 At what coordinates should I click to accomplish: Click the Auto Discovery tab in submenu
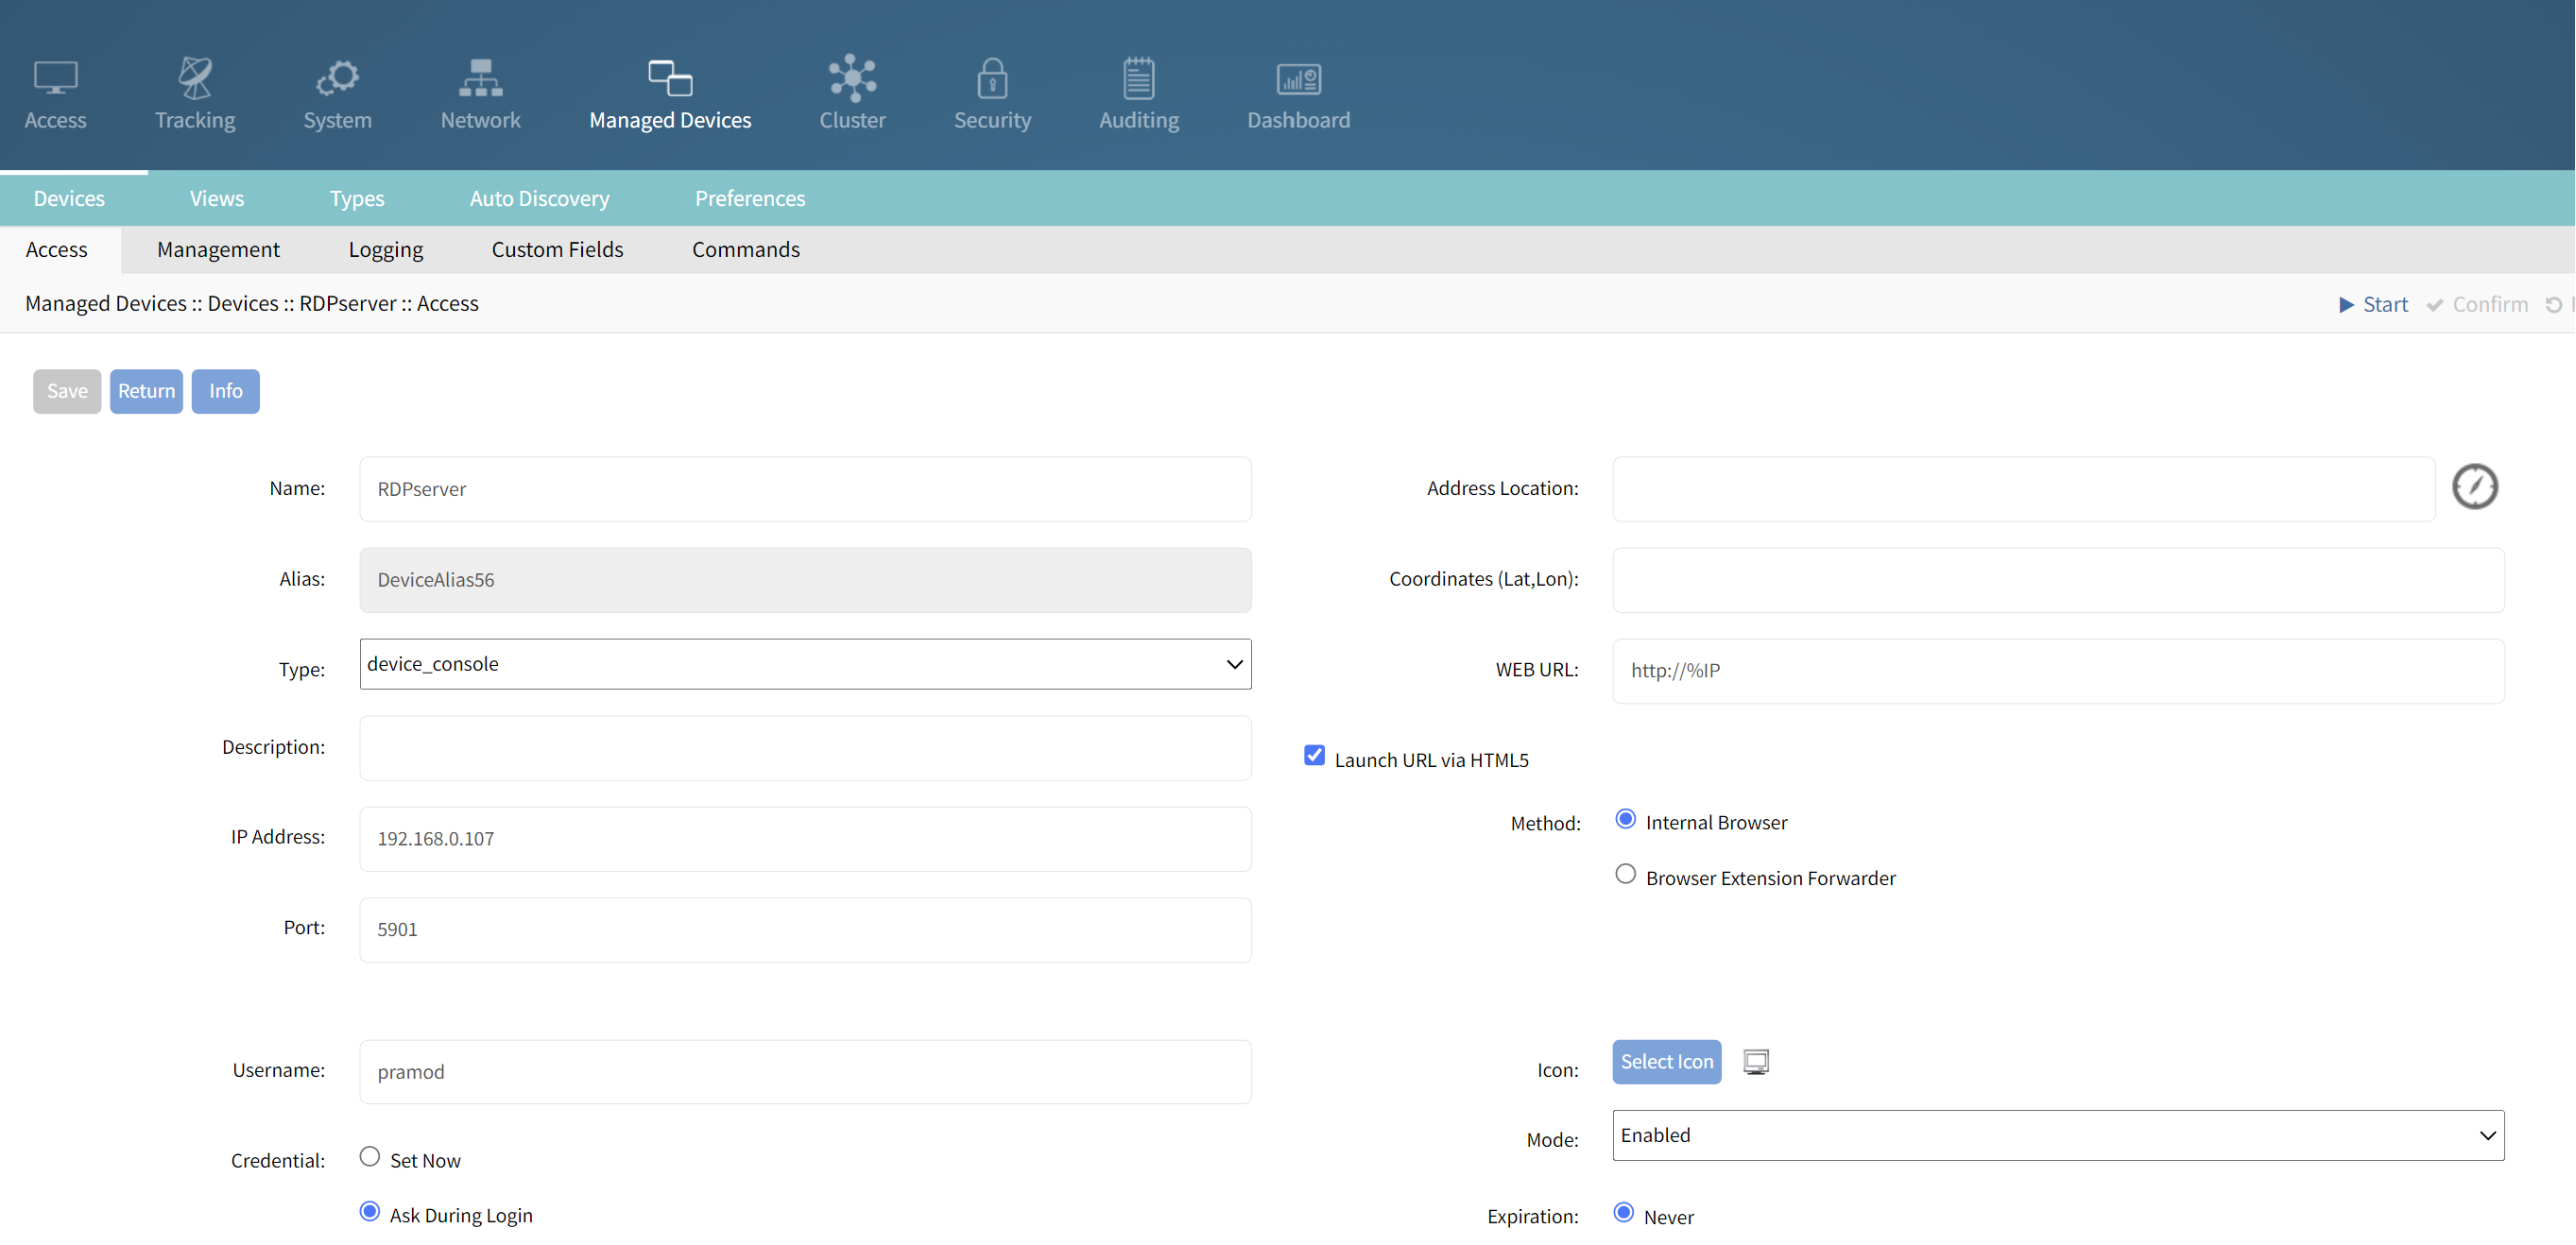click(x=539, y=197)
